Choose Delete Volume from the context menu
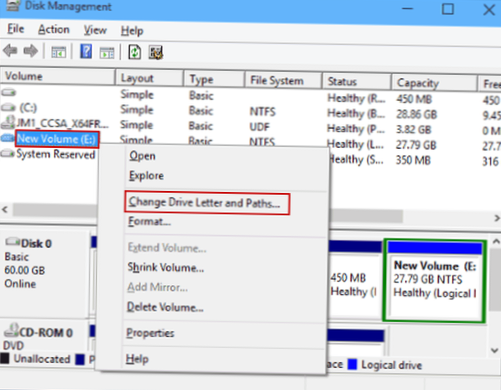This screenshot has width=501, height=390. (x=165, y=307)
